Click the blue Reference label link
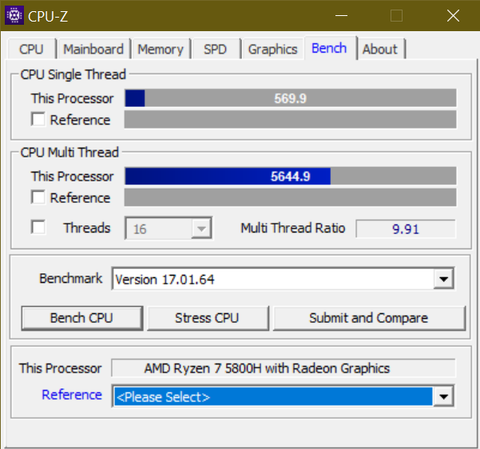Screen dimensions: 480x449 pyautogui.click(x=72, y=395)
